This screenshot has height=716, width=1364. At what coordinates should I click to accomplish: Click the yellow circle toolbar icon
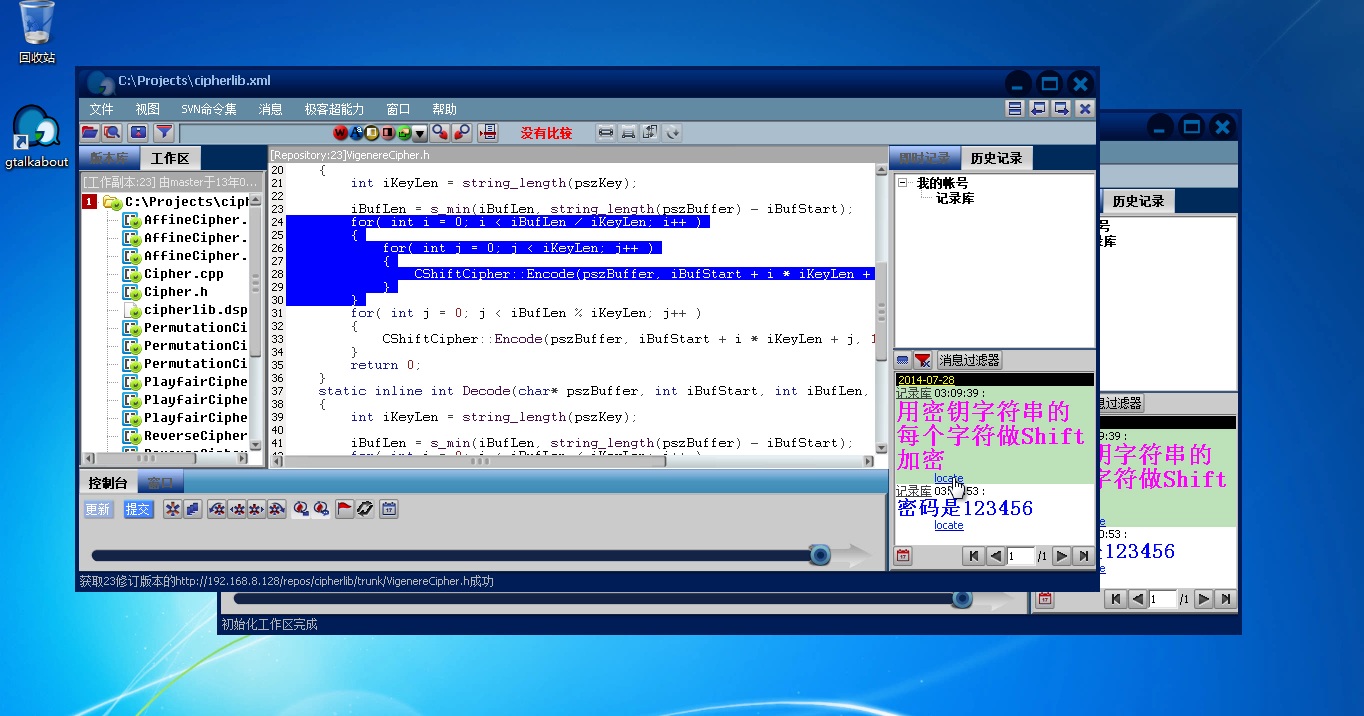[x=372, y=133]
